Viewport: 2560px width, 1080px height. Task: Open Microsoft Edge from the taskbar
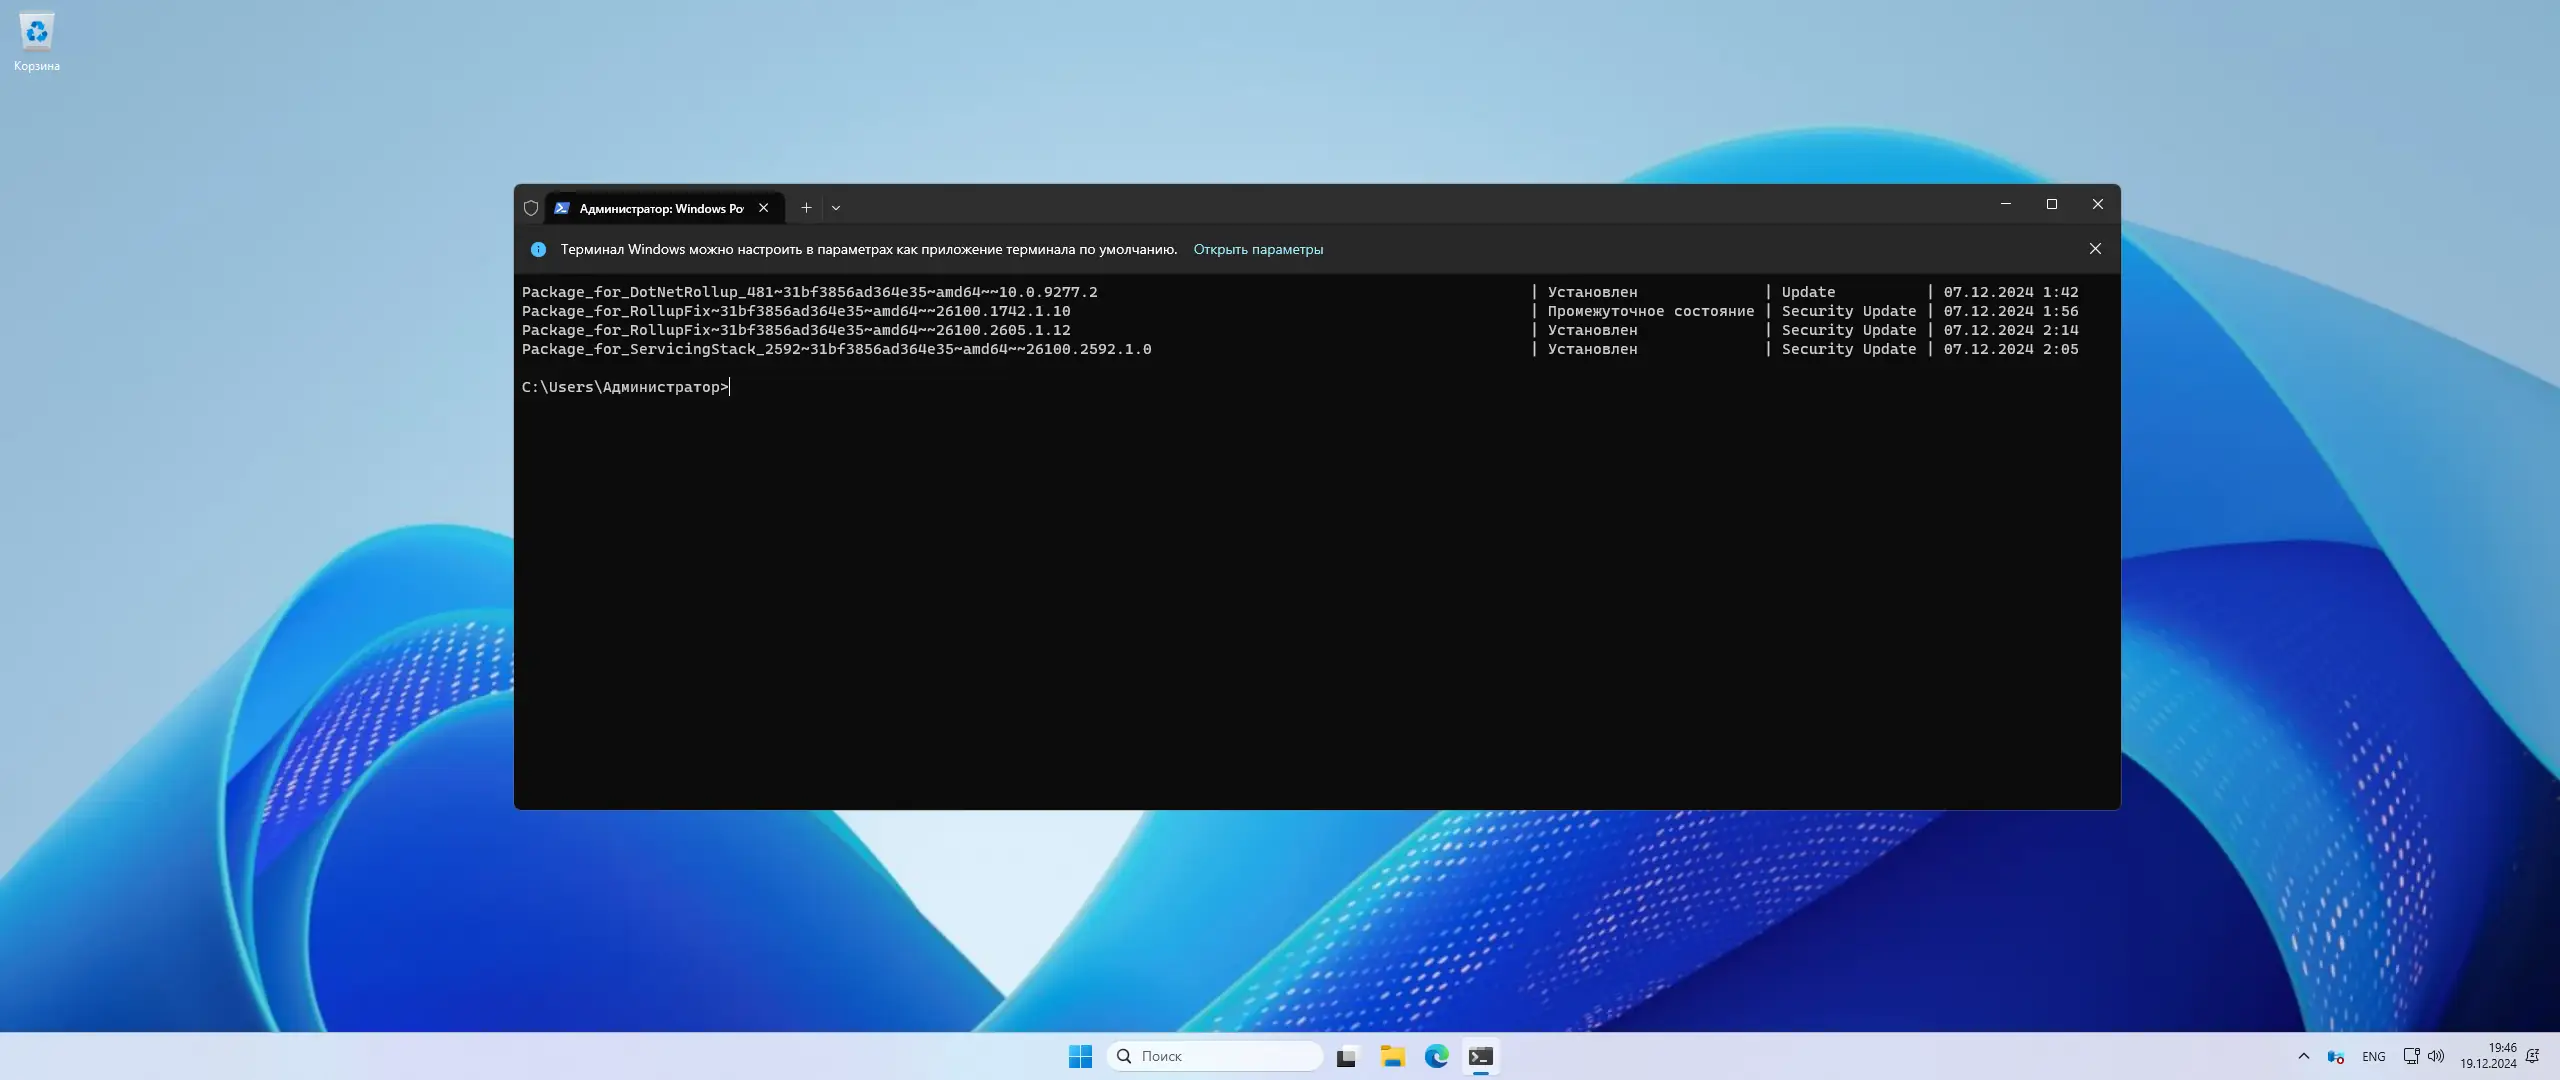click(x=1436, y=1056)
